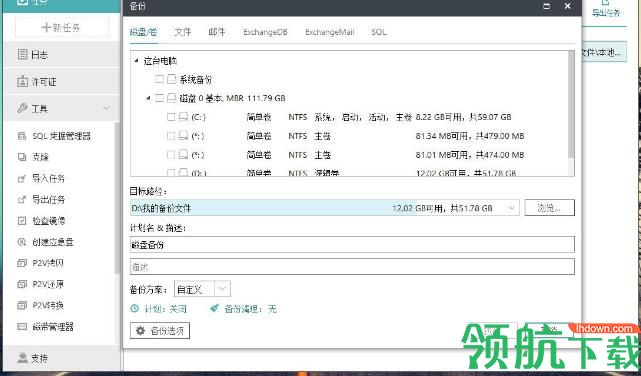Click the cleanup icon beside 备份清理
Image resolution: width=641 pixels, height=376 pixels.
click(214, 309)
